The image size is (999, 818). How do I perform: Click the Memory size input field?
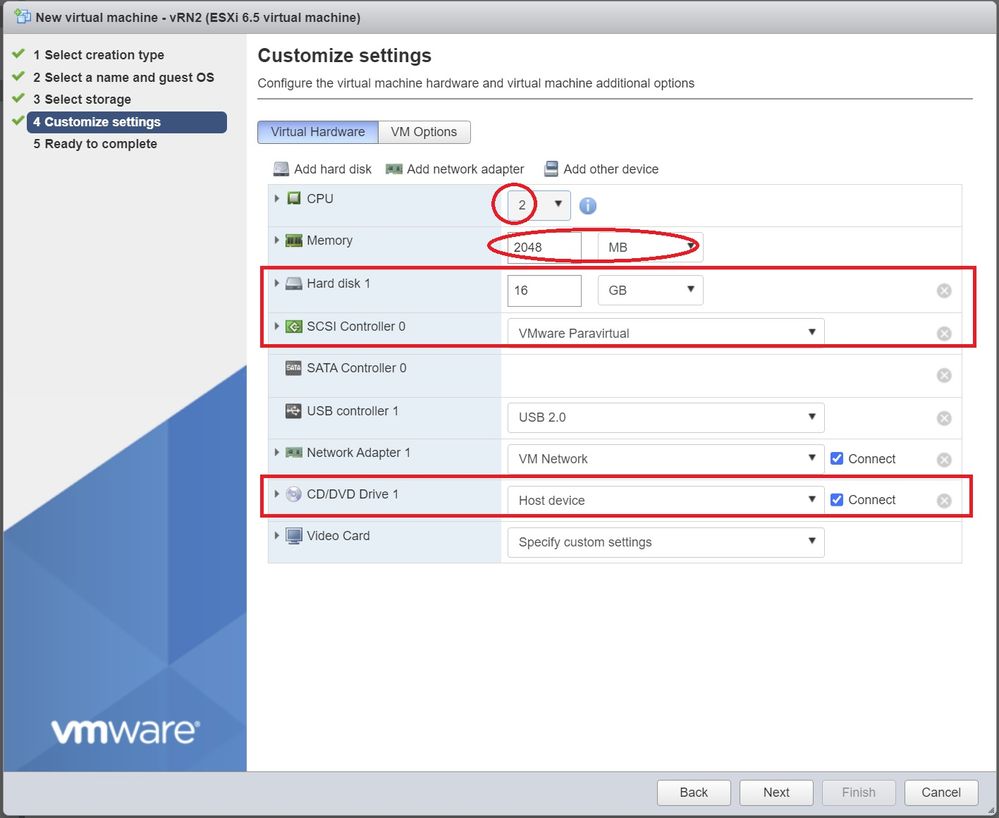543,247
